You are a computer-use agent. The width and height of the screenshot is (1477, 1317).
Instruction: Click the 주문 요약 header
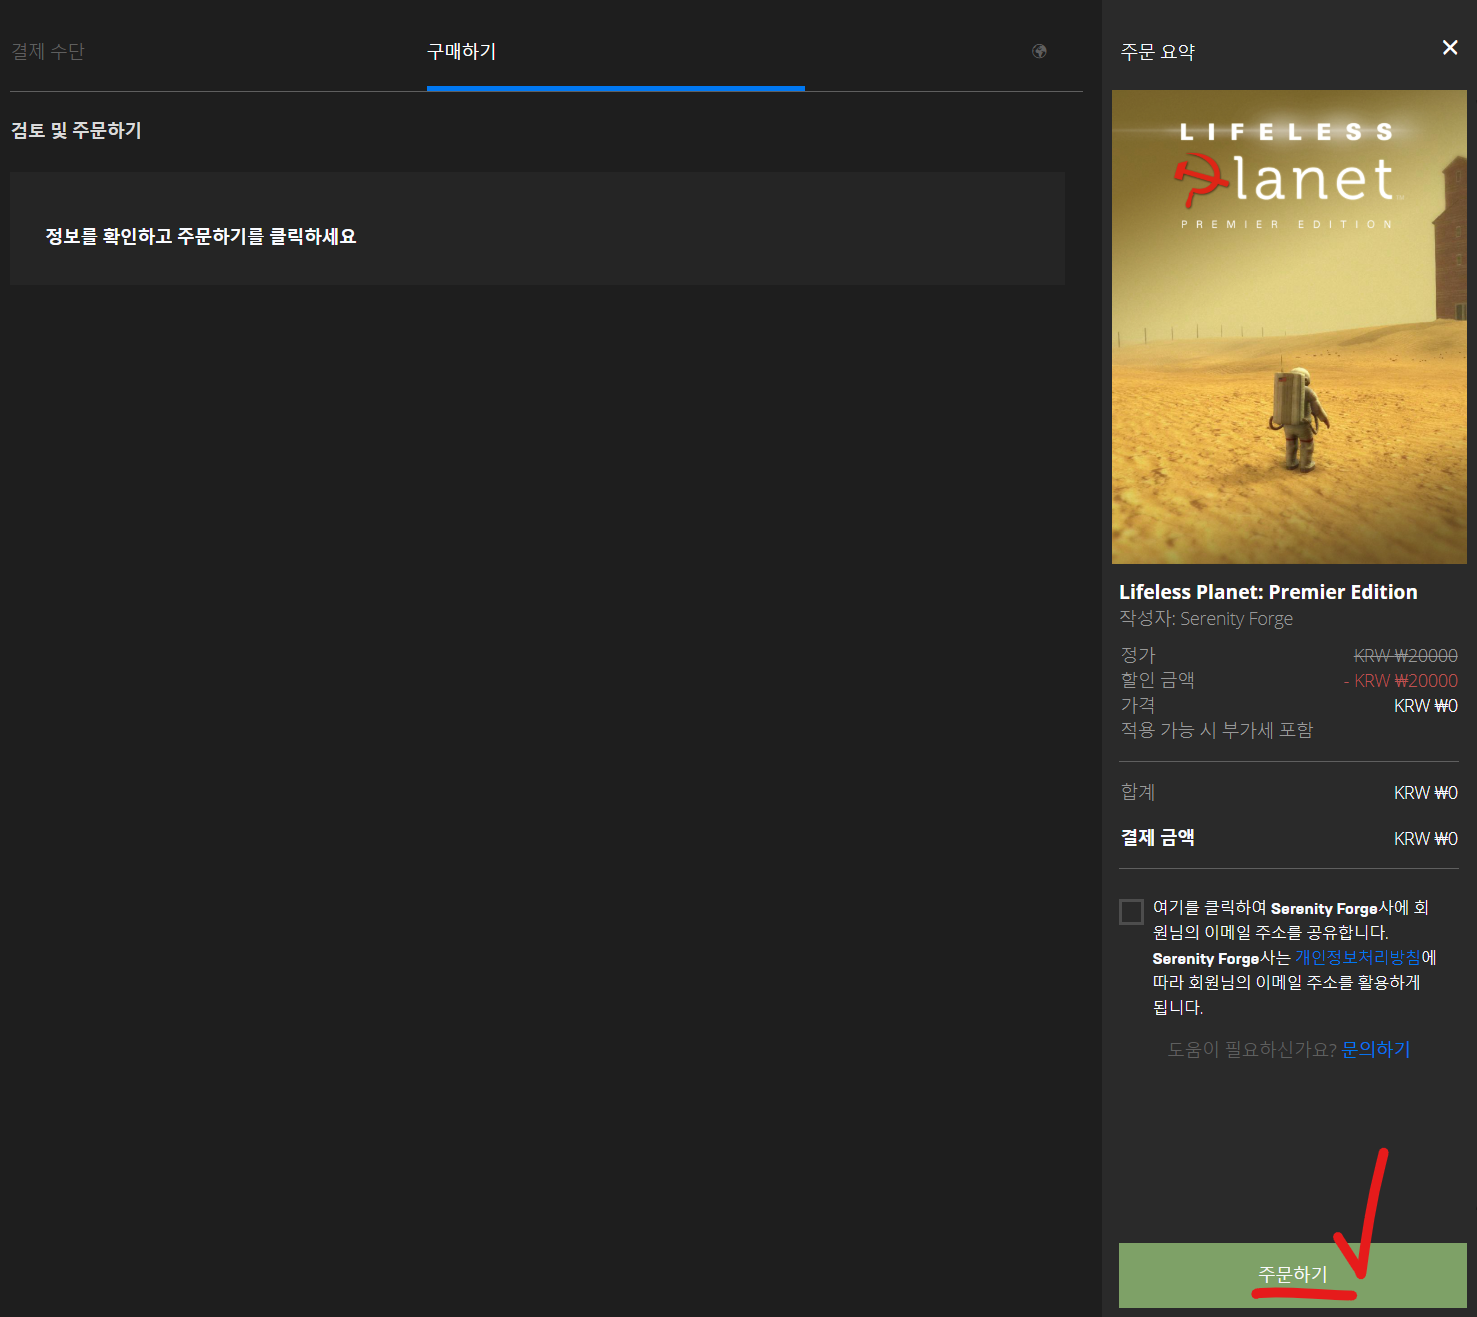point(1158,52)
